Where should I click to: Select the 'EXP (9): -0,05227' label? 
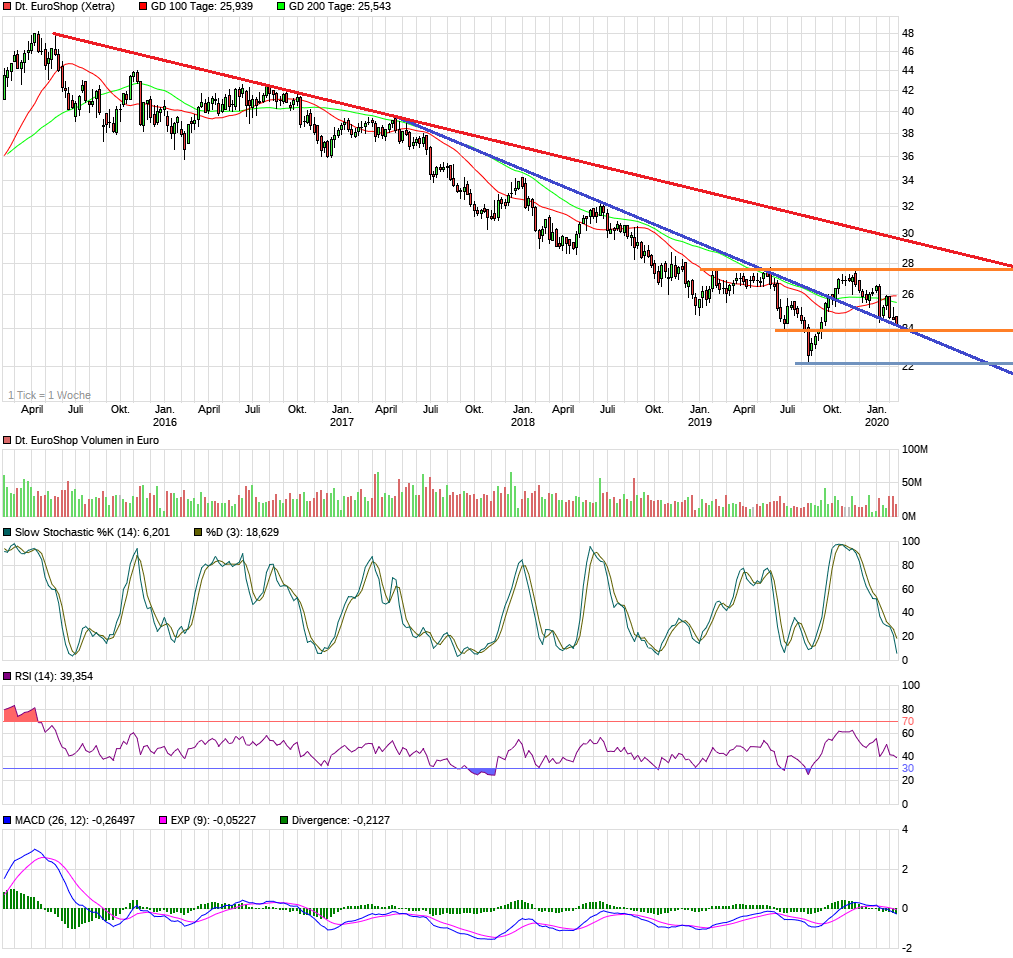coord(213,821)
